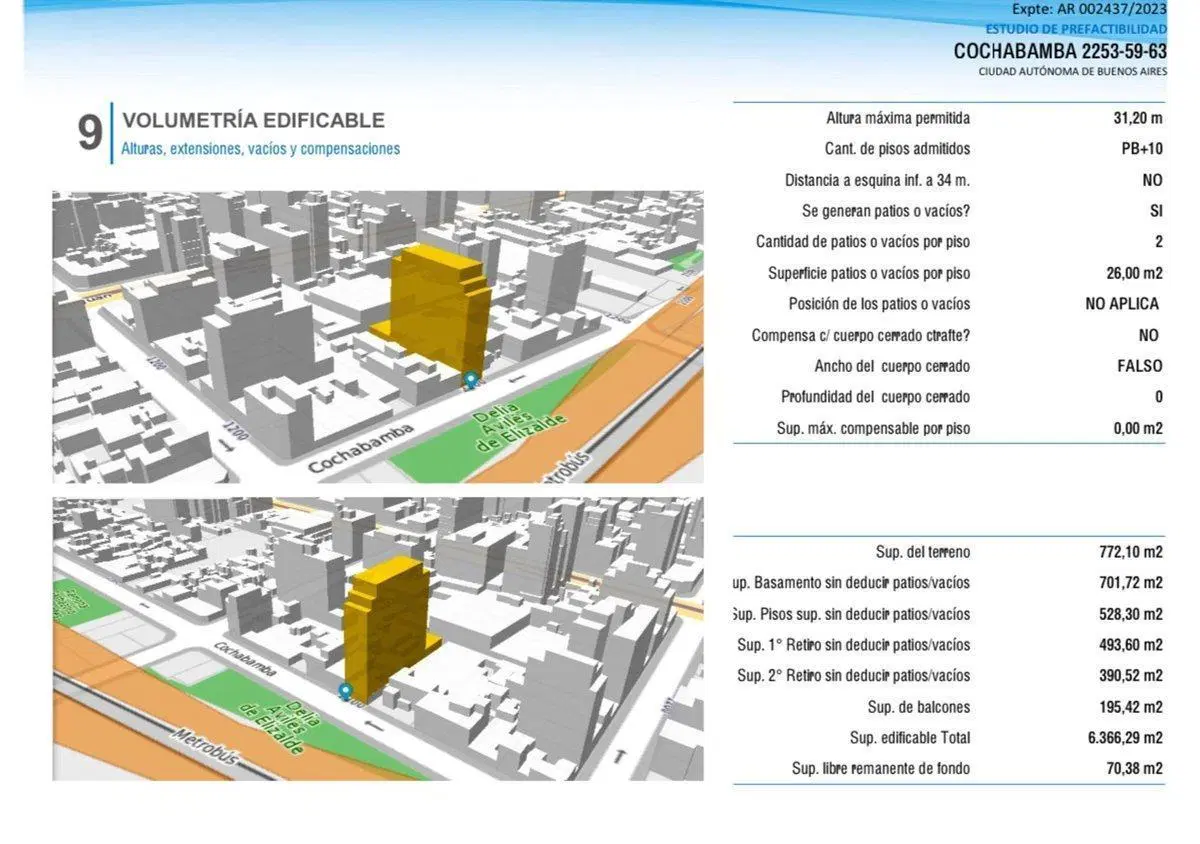Viewport: 1200px width, 844px height.
Task: Click the subtitle 'Alturas, extensiones, vacíos y compensaciones'
Action: pyautogui.click(x=261, y=149)
